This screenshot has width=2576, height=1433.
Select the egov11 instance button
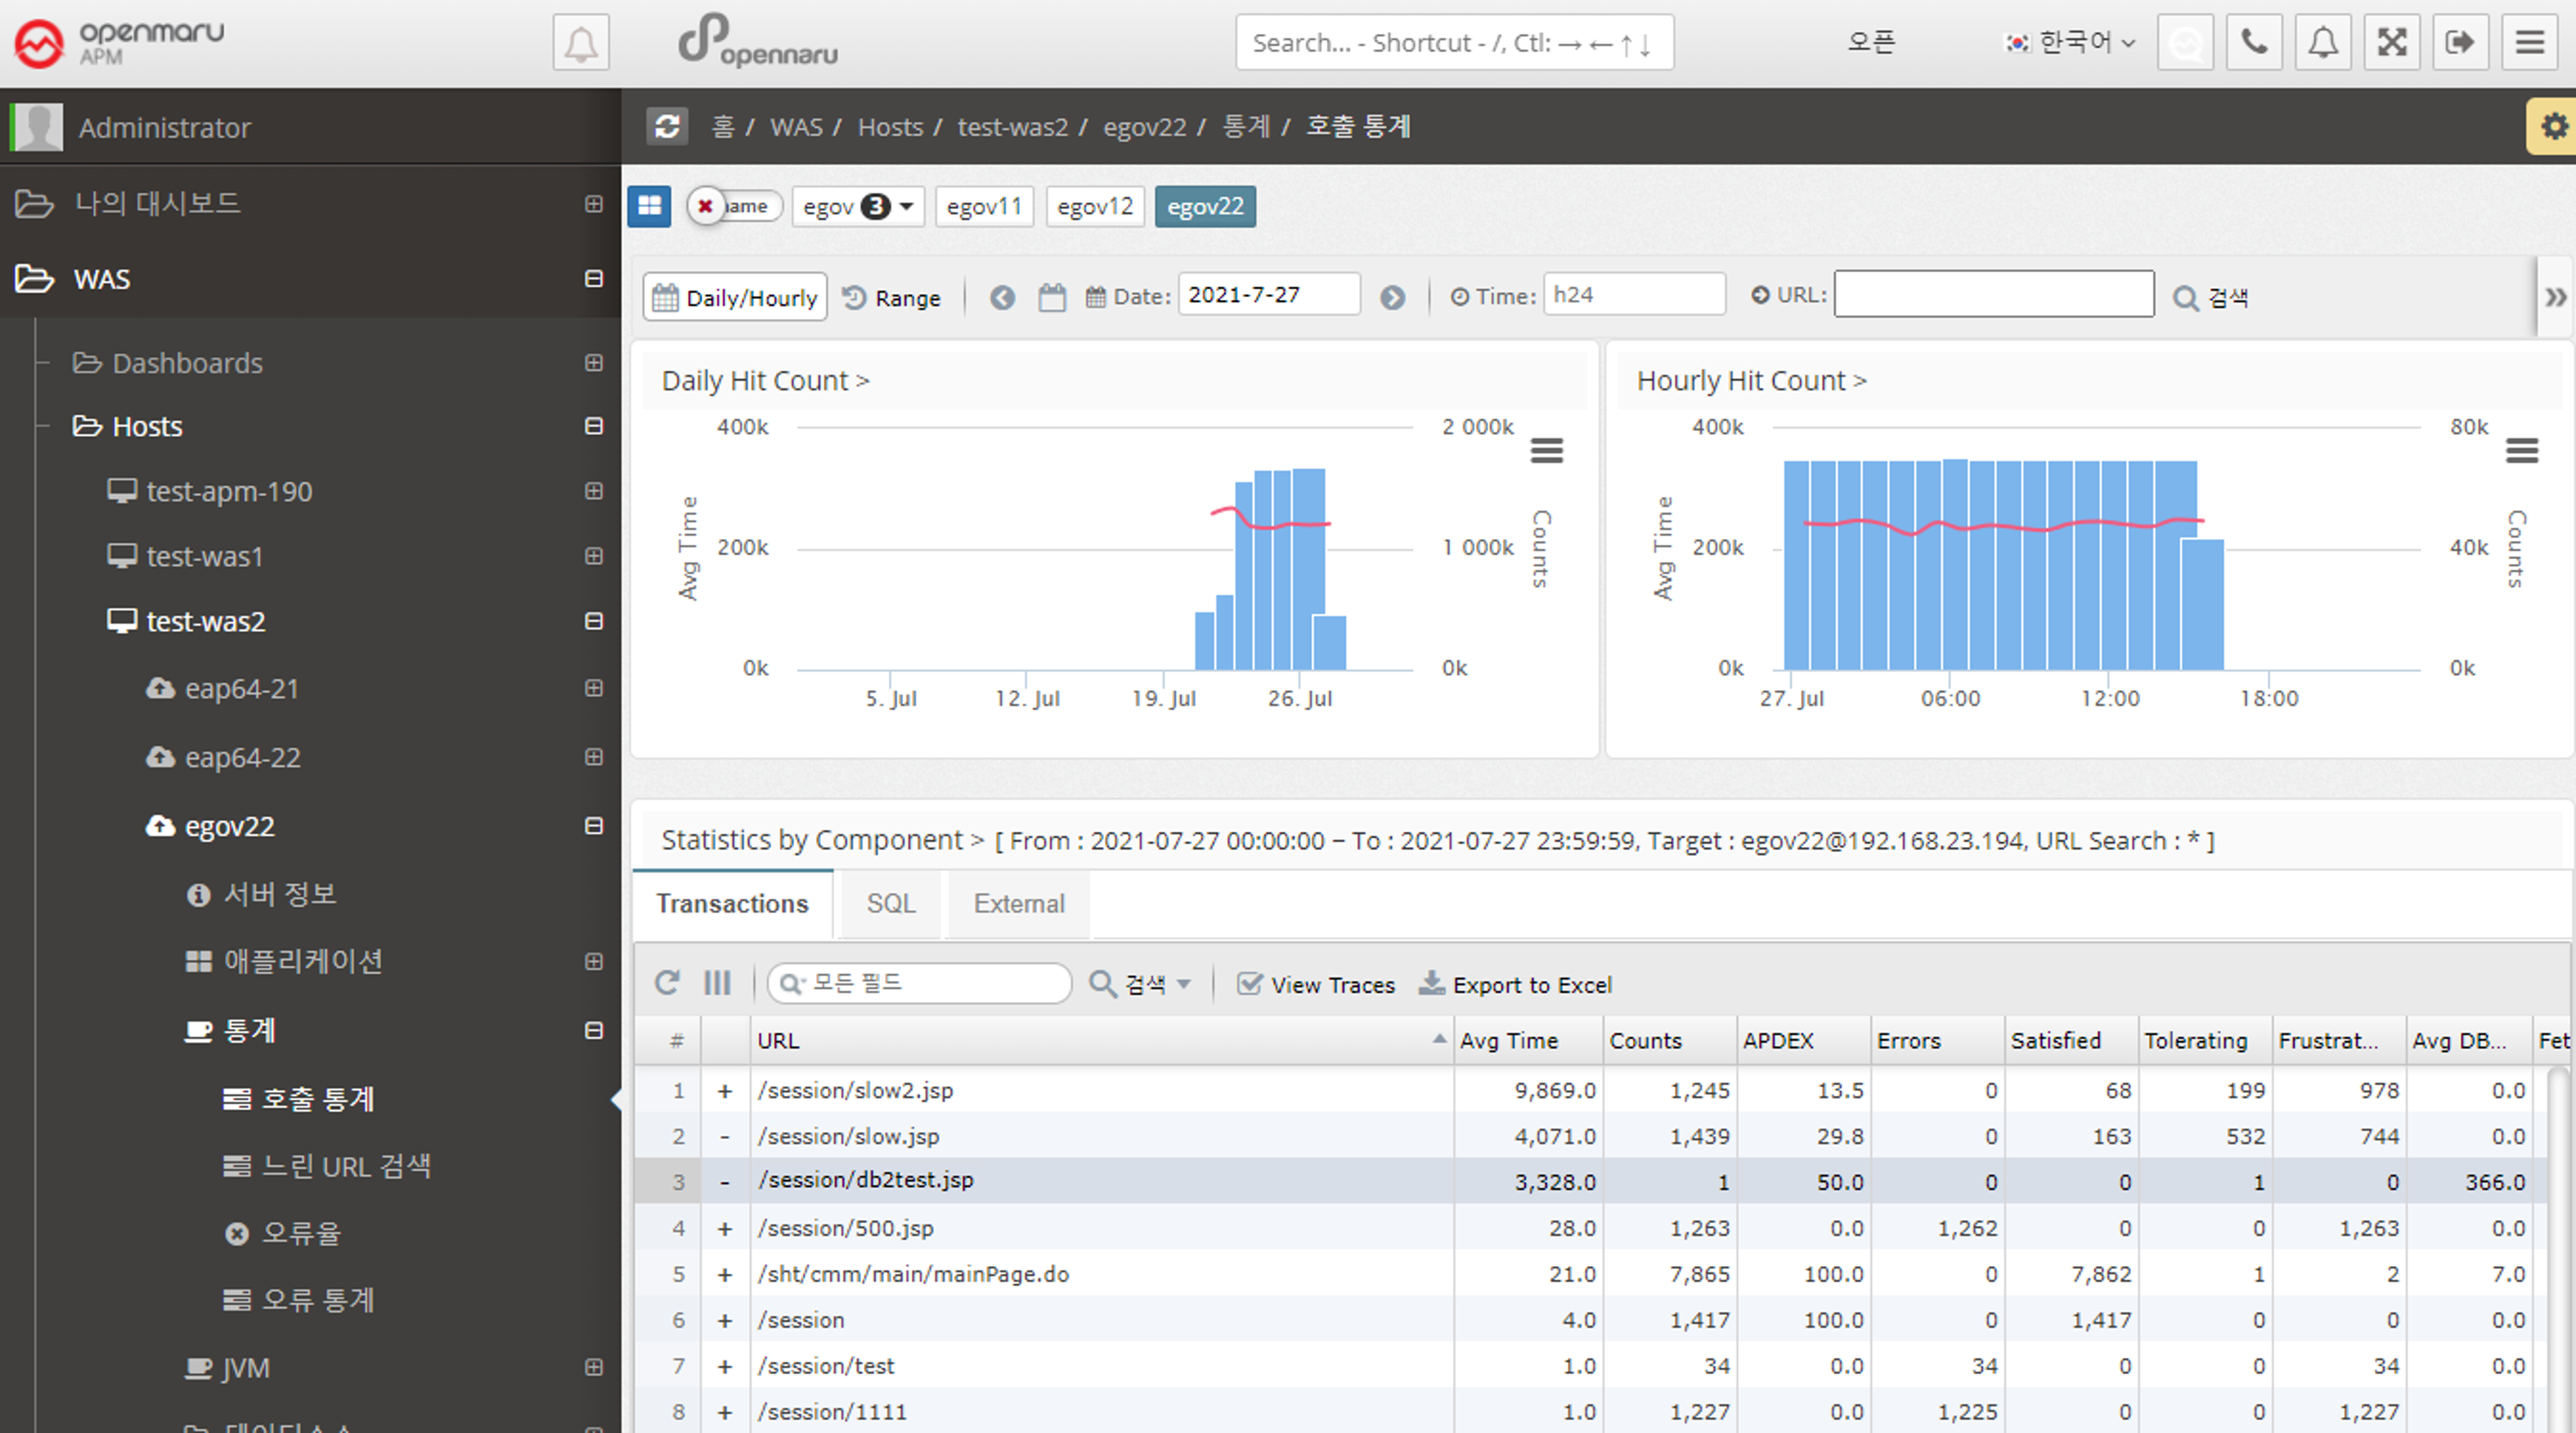984,207
